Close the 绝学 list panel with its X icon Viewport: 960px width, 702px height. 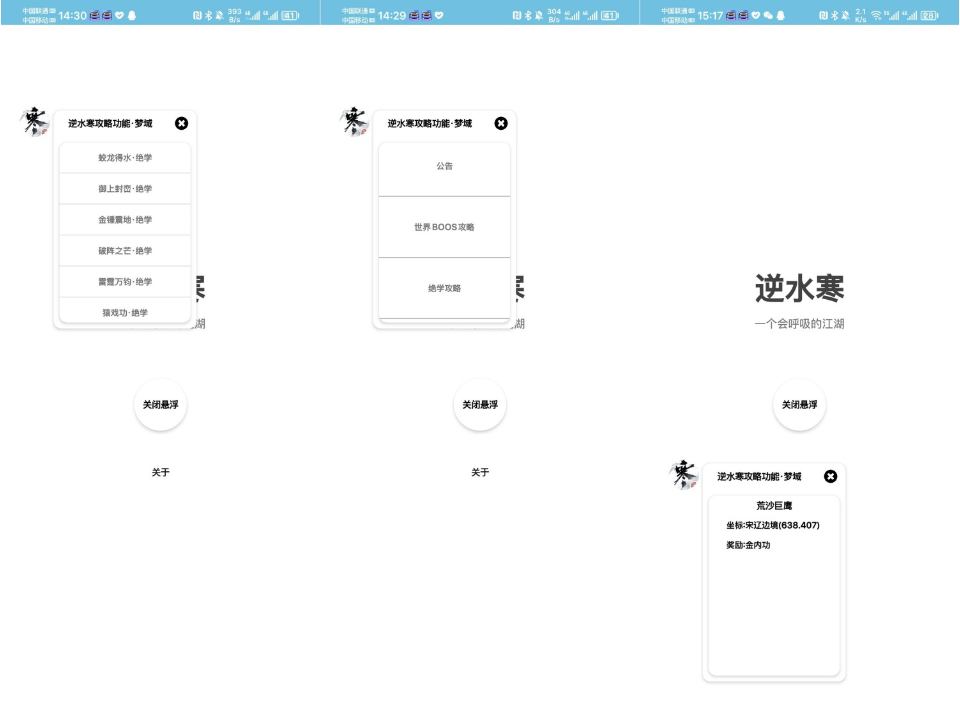(x=181, y=124)
